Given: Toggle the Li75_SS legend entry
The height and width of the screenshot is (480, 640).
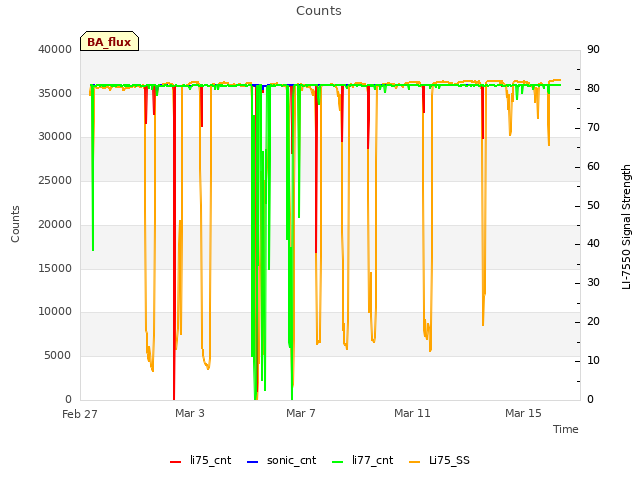Looking at the screenshot, I should (x=439, y=460).
